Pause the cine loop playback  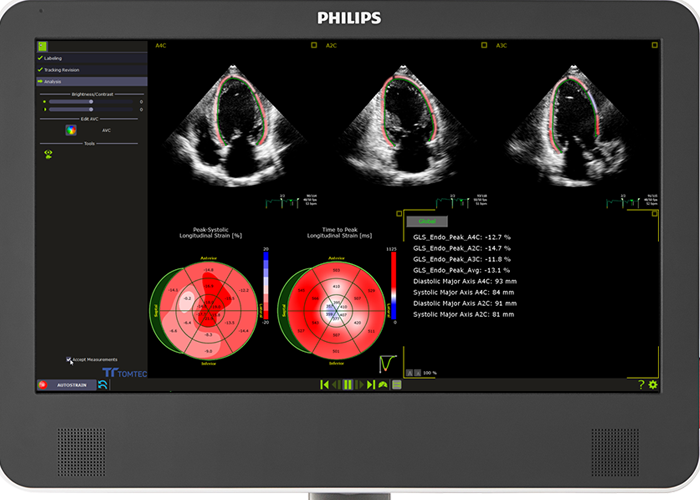pos(348,384)
